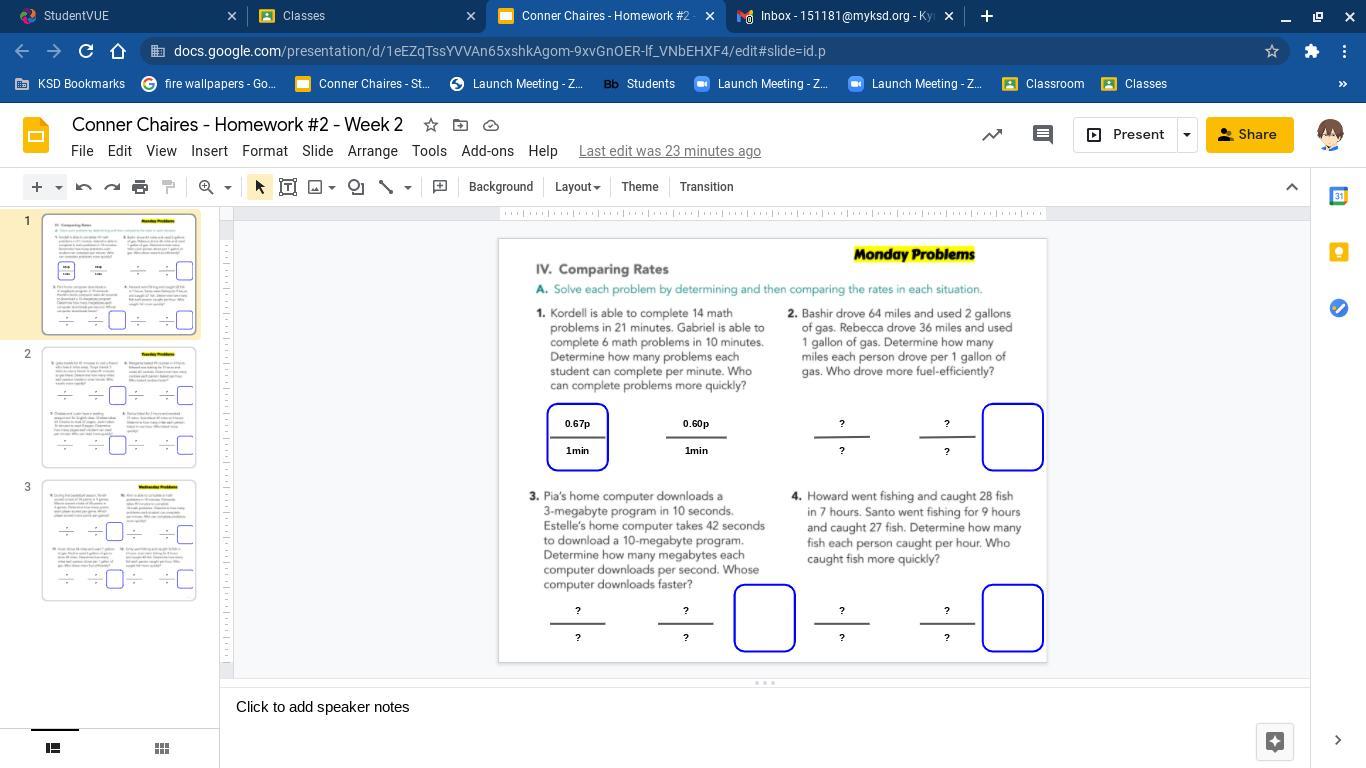1366x768 pixels.
Task: Switch to grid view
Action: pyautogui.click(x=161, y=748)
